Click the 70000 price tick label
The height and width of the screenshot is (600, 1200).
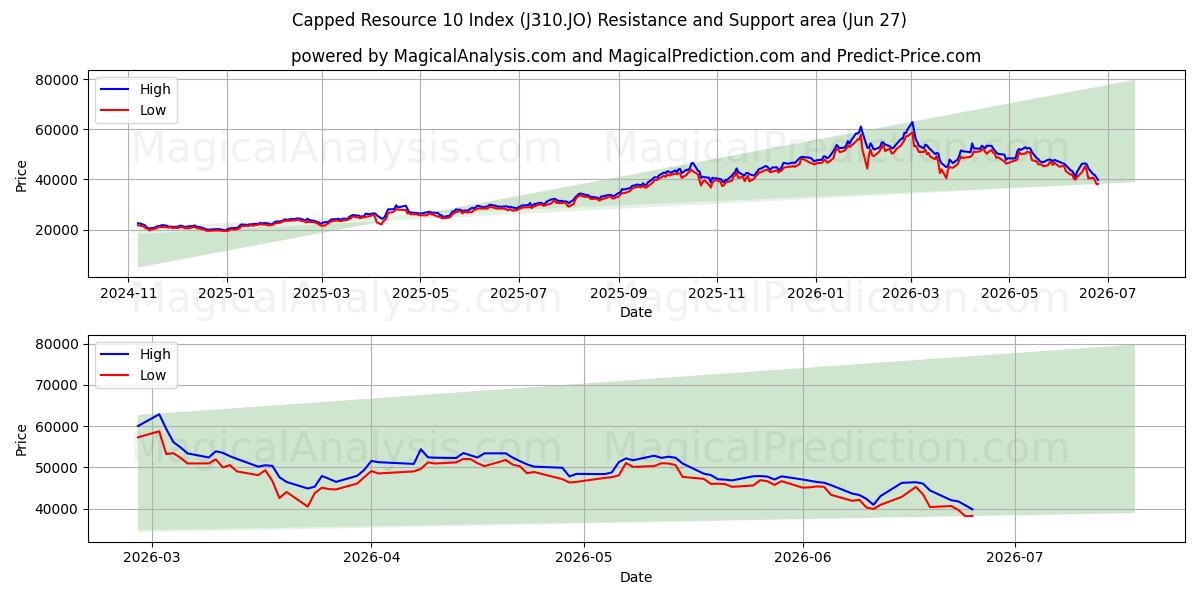tap(59, 386)
